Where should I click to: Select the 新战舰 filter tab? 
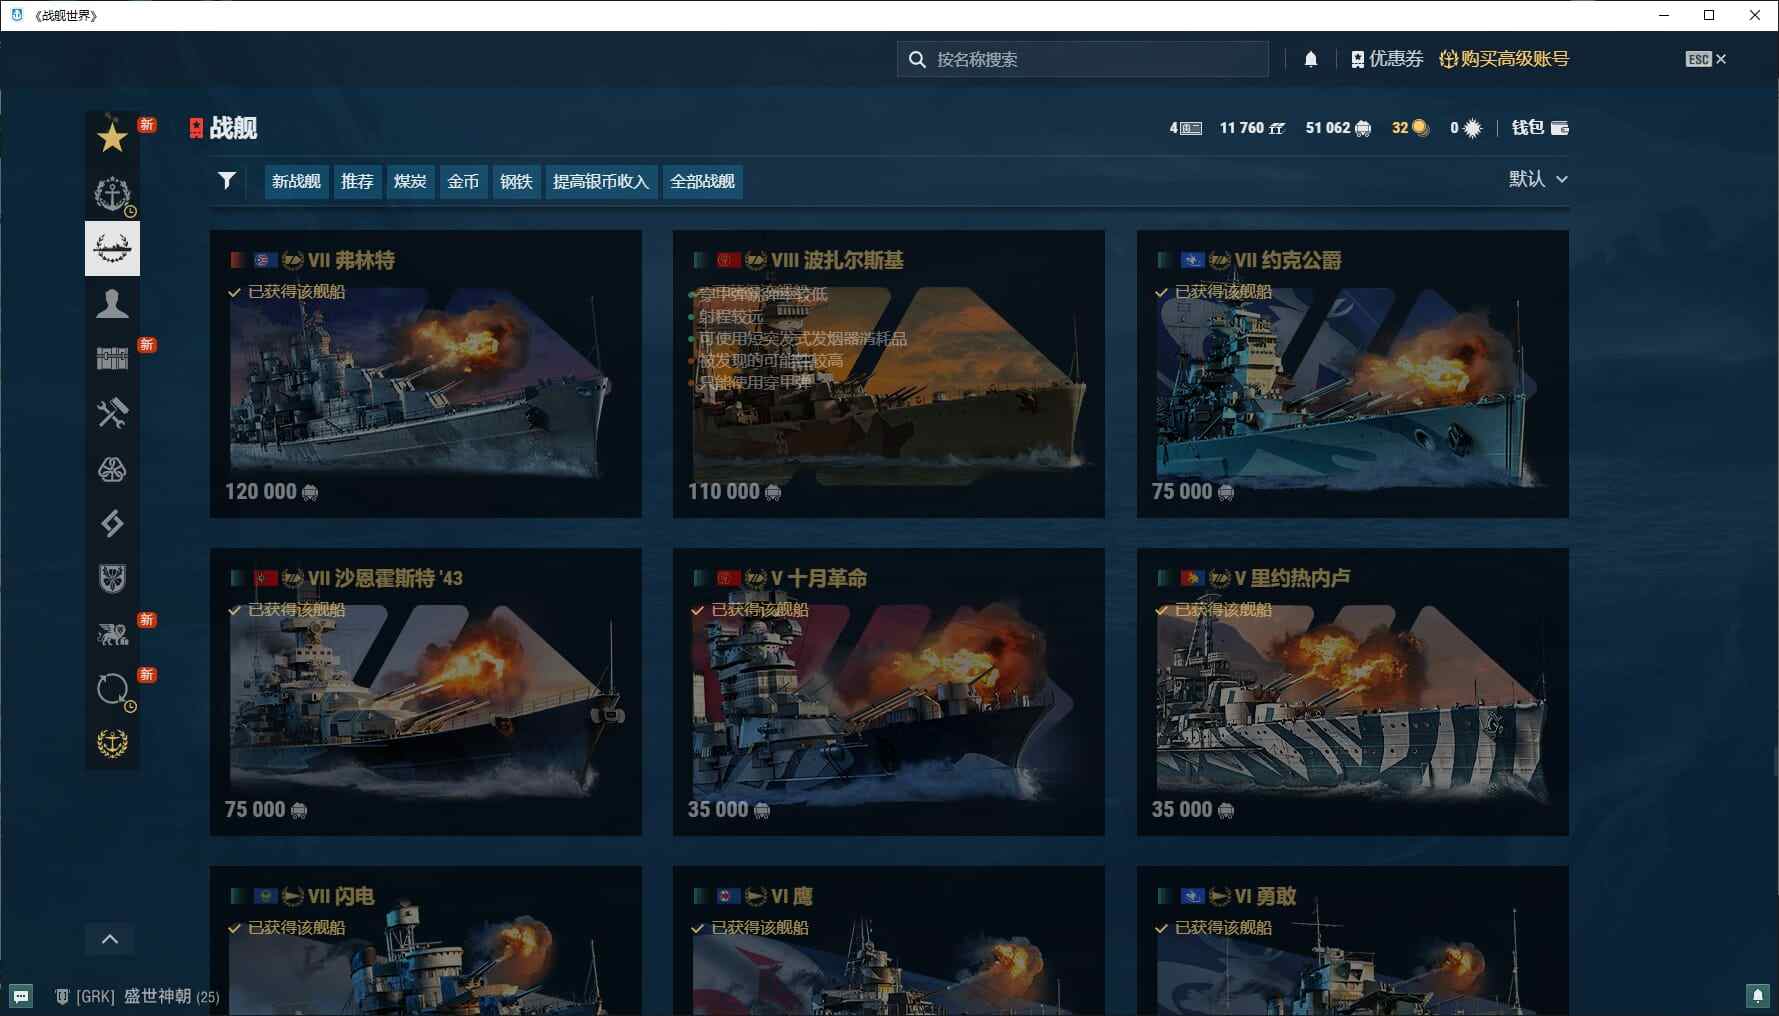[x=296, y=181]
